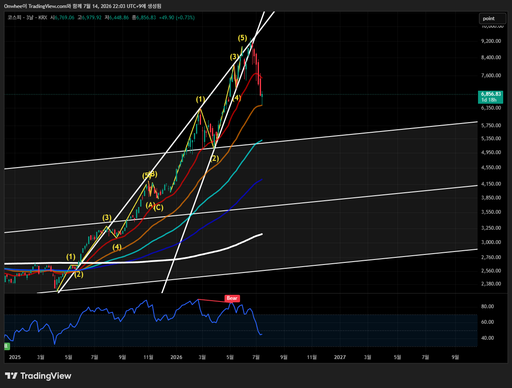This screenshot has width=512, height=388.
Task: Click the 2026 label on time axis
Action: pos(176,357)
